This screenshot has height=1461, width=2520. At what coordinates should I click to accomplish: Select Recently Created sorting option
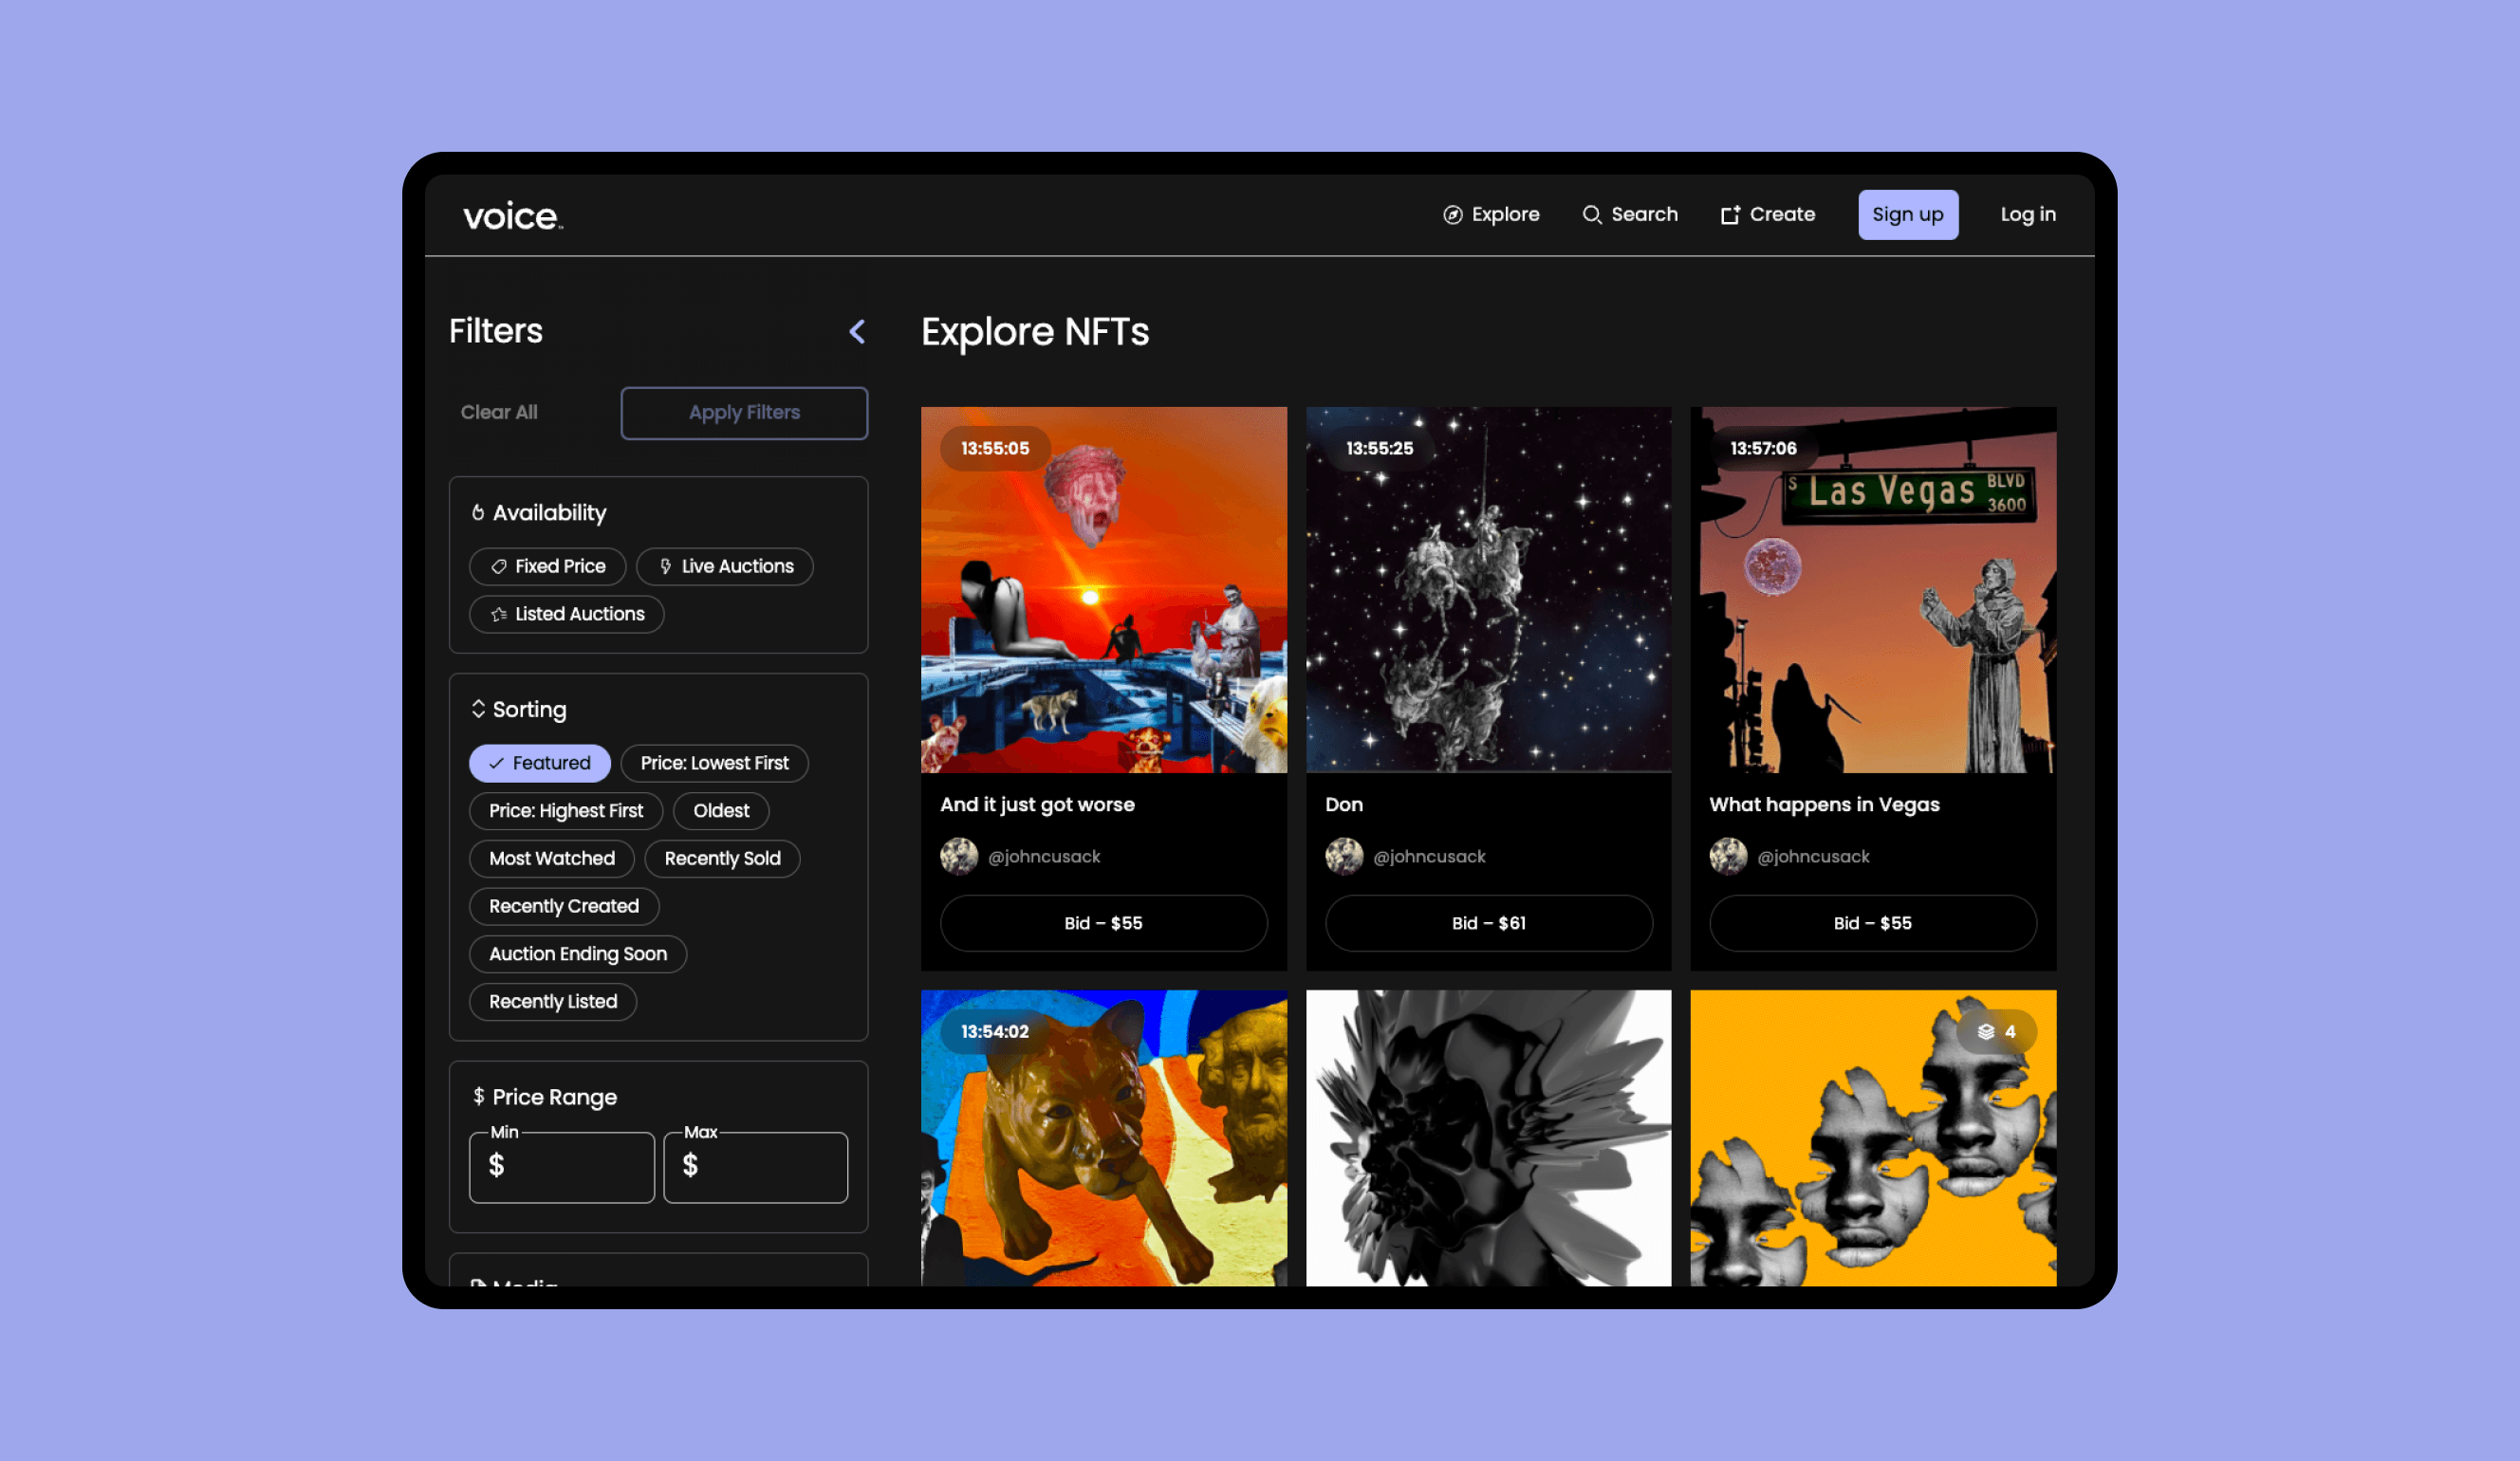[x=563, y=906]
